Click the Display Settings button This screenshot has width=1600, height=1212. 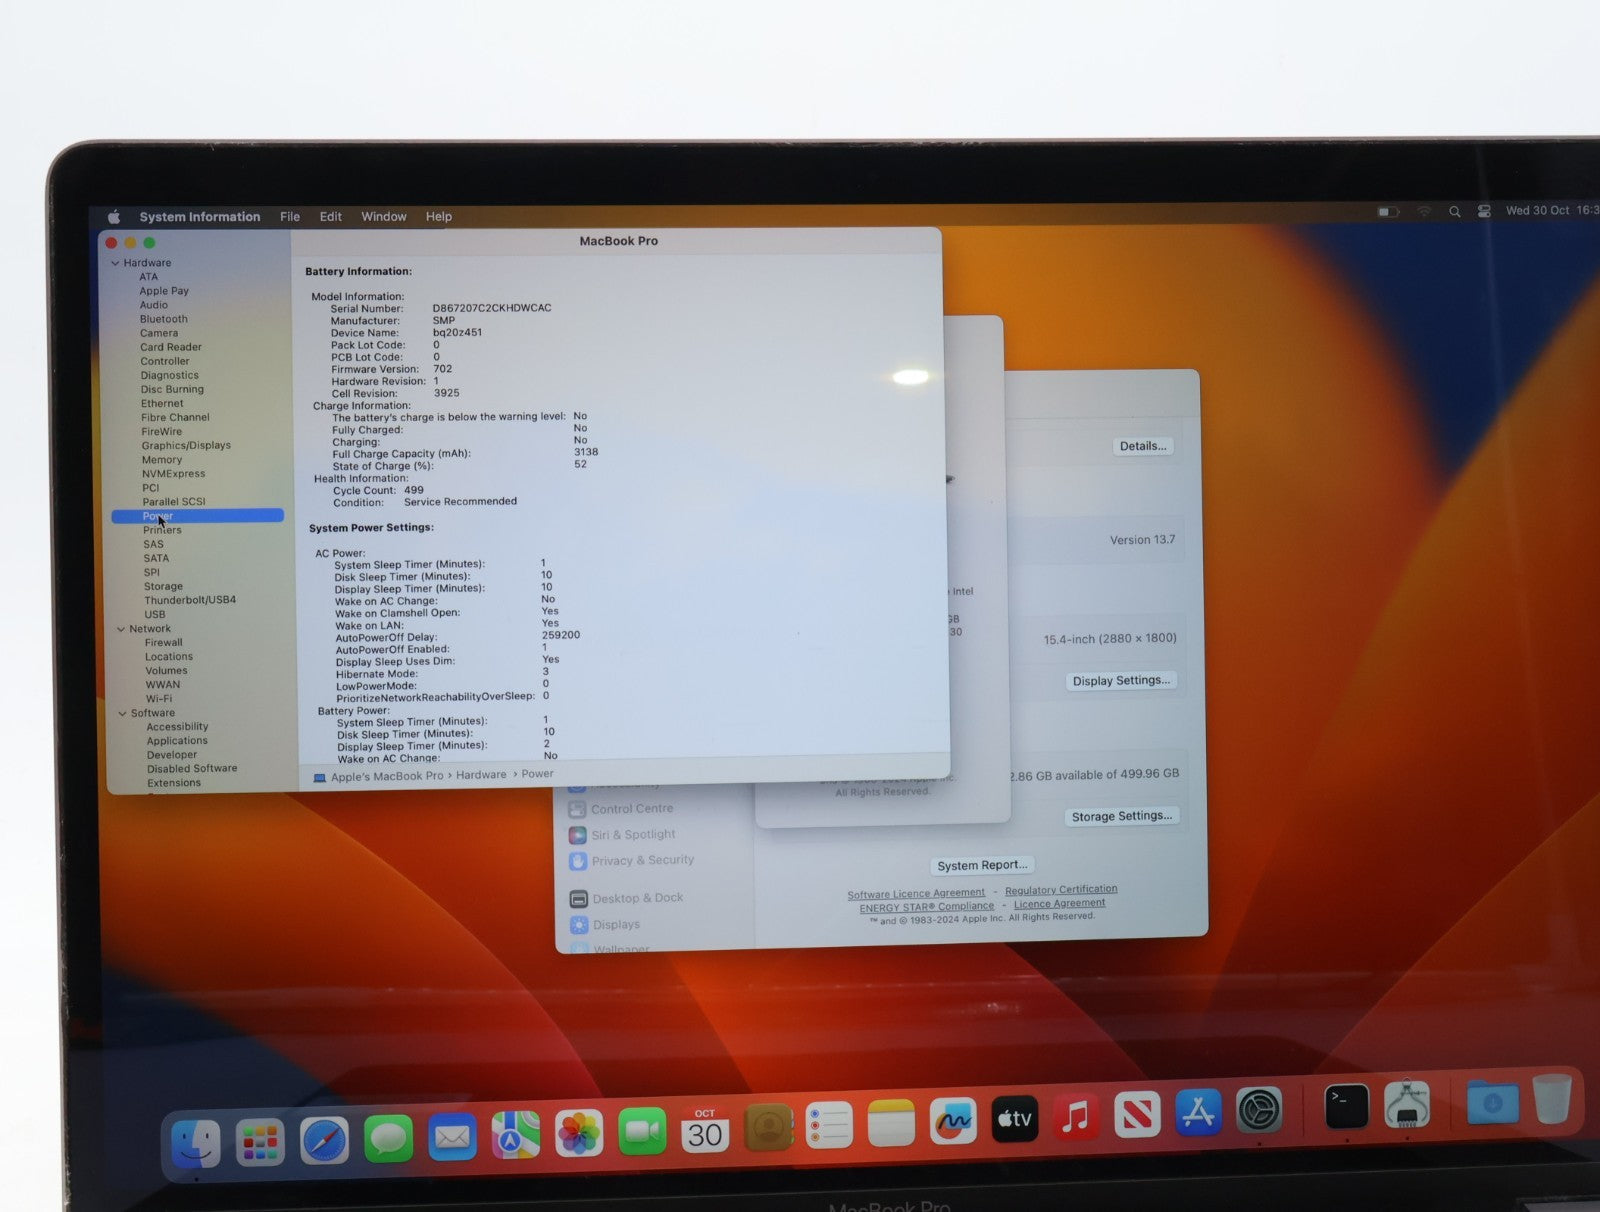(1120, 681)
